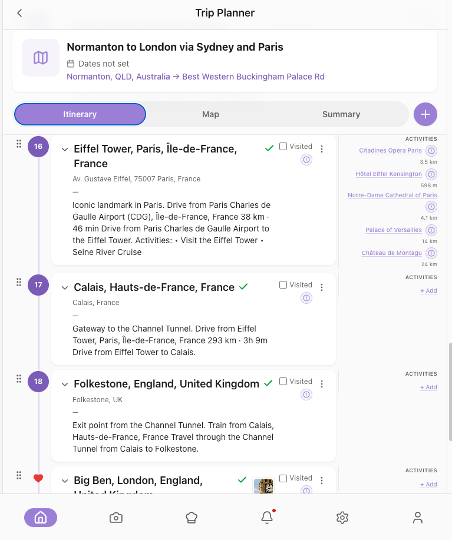Switch to the Summary tab
The image size is (452, 540).
pyautogui.click(x=341, y=114)
